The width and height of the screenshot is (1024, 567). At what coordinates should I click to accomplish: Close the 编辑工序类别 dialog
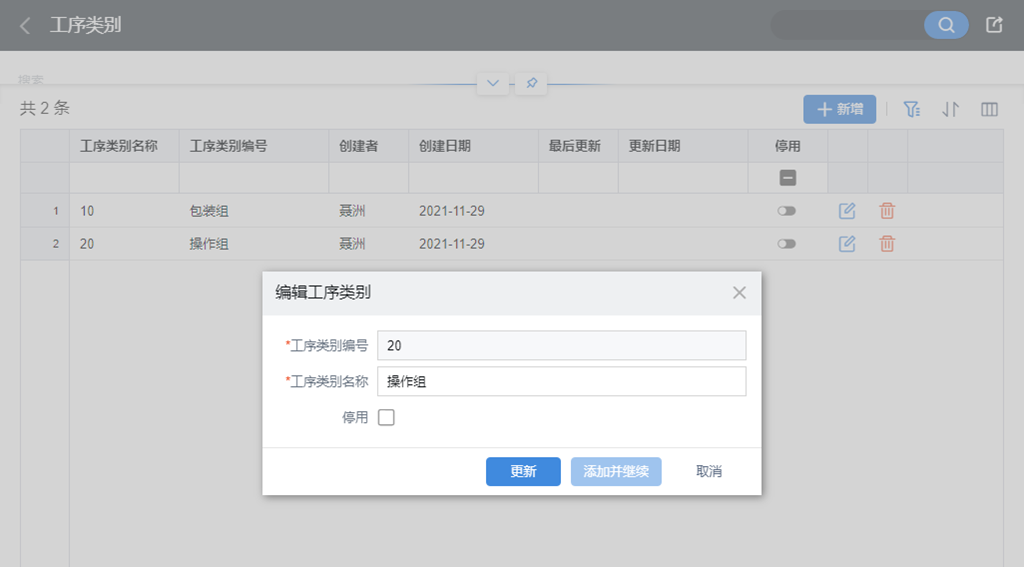click(x=739, y=293)
